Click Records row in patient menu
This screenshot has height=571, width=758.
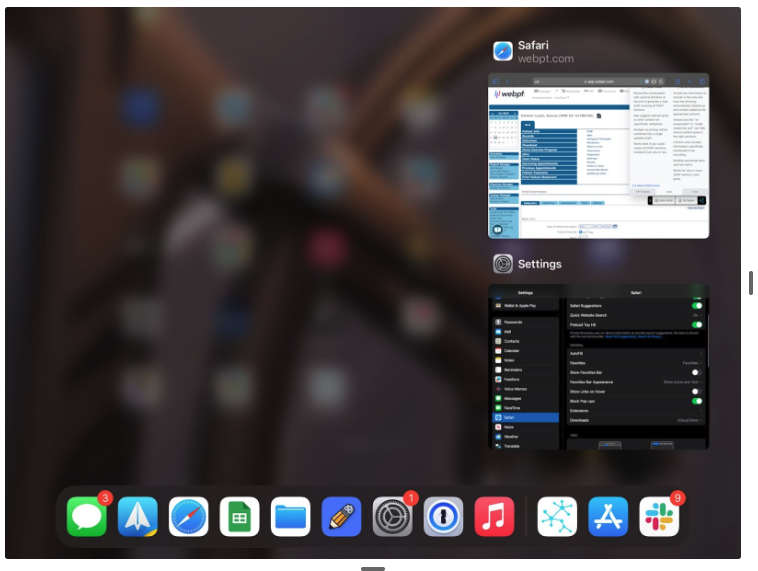[x=549, y=136]
